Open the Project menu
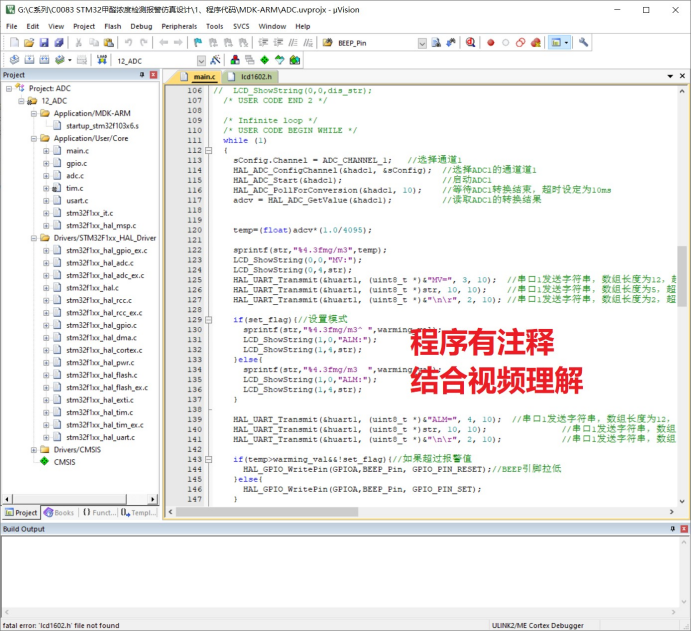692x631 pixels. coord(84,26)
